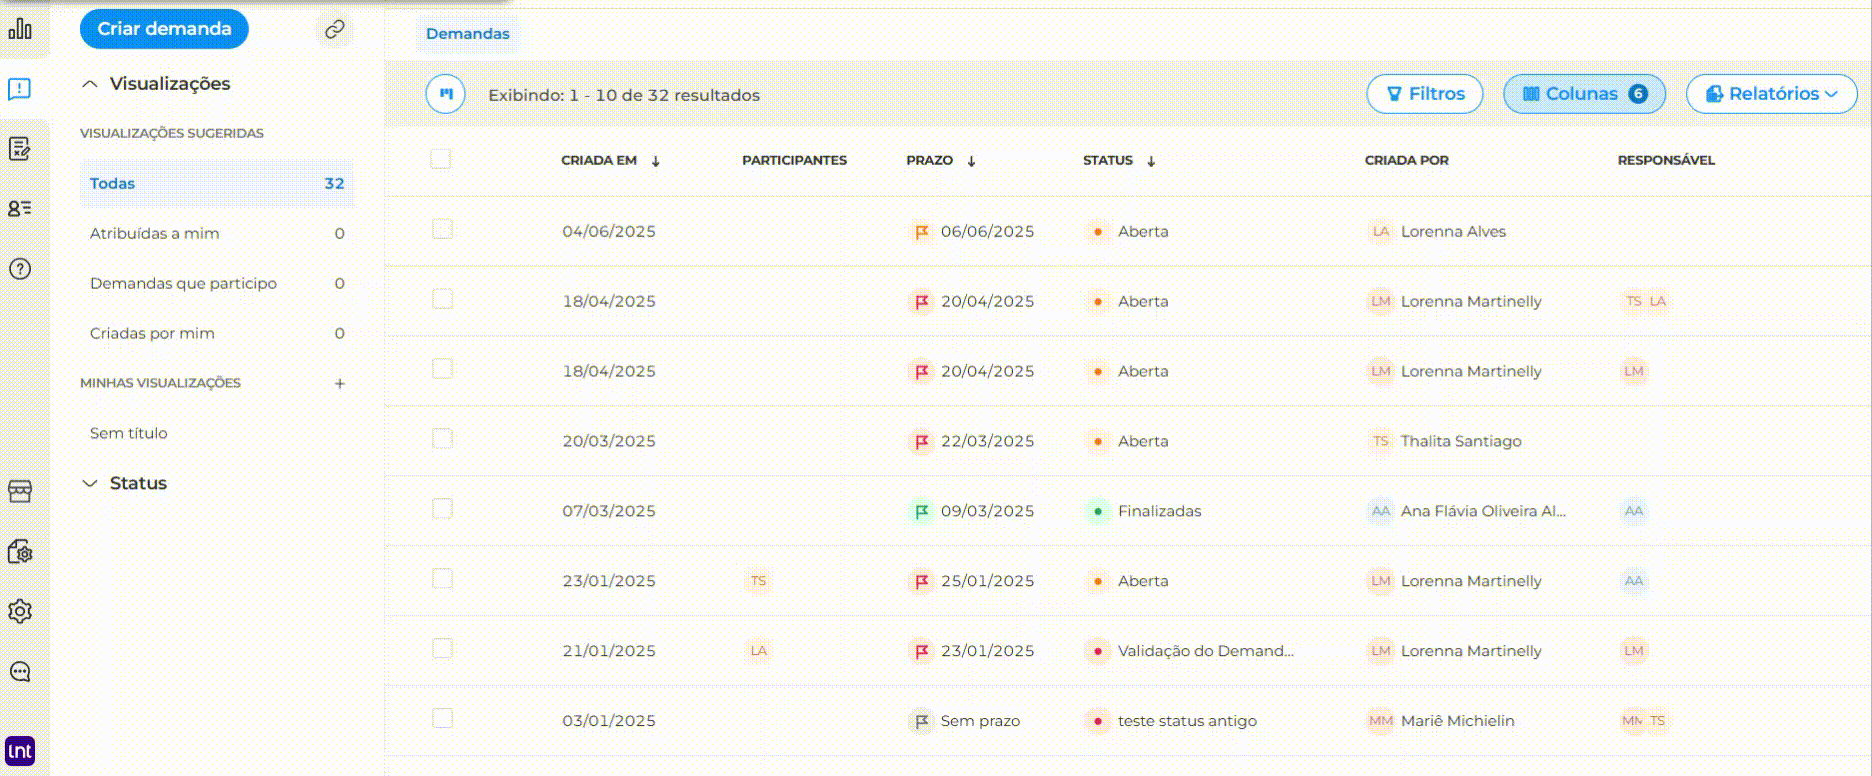The width and height of the screenshot is (1872, 776).
Task: Sort by Criada em arrow
Action: click(x=656, y=161)
